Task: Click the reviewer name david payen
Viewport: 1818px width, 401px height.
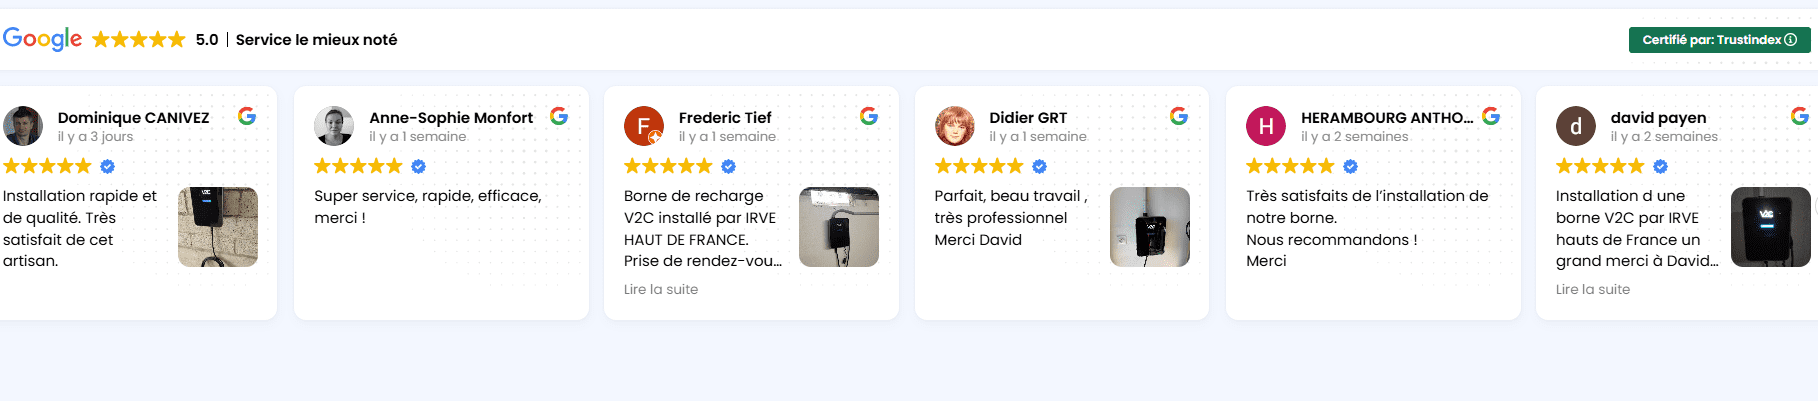Action: [x=1658, y=118]
